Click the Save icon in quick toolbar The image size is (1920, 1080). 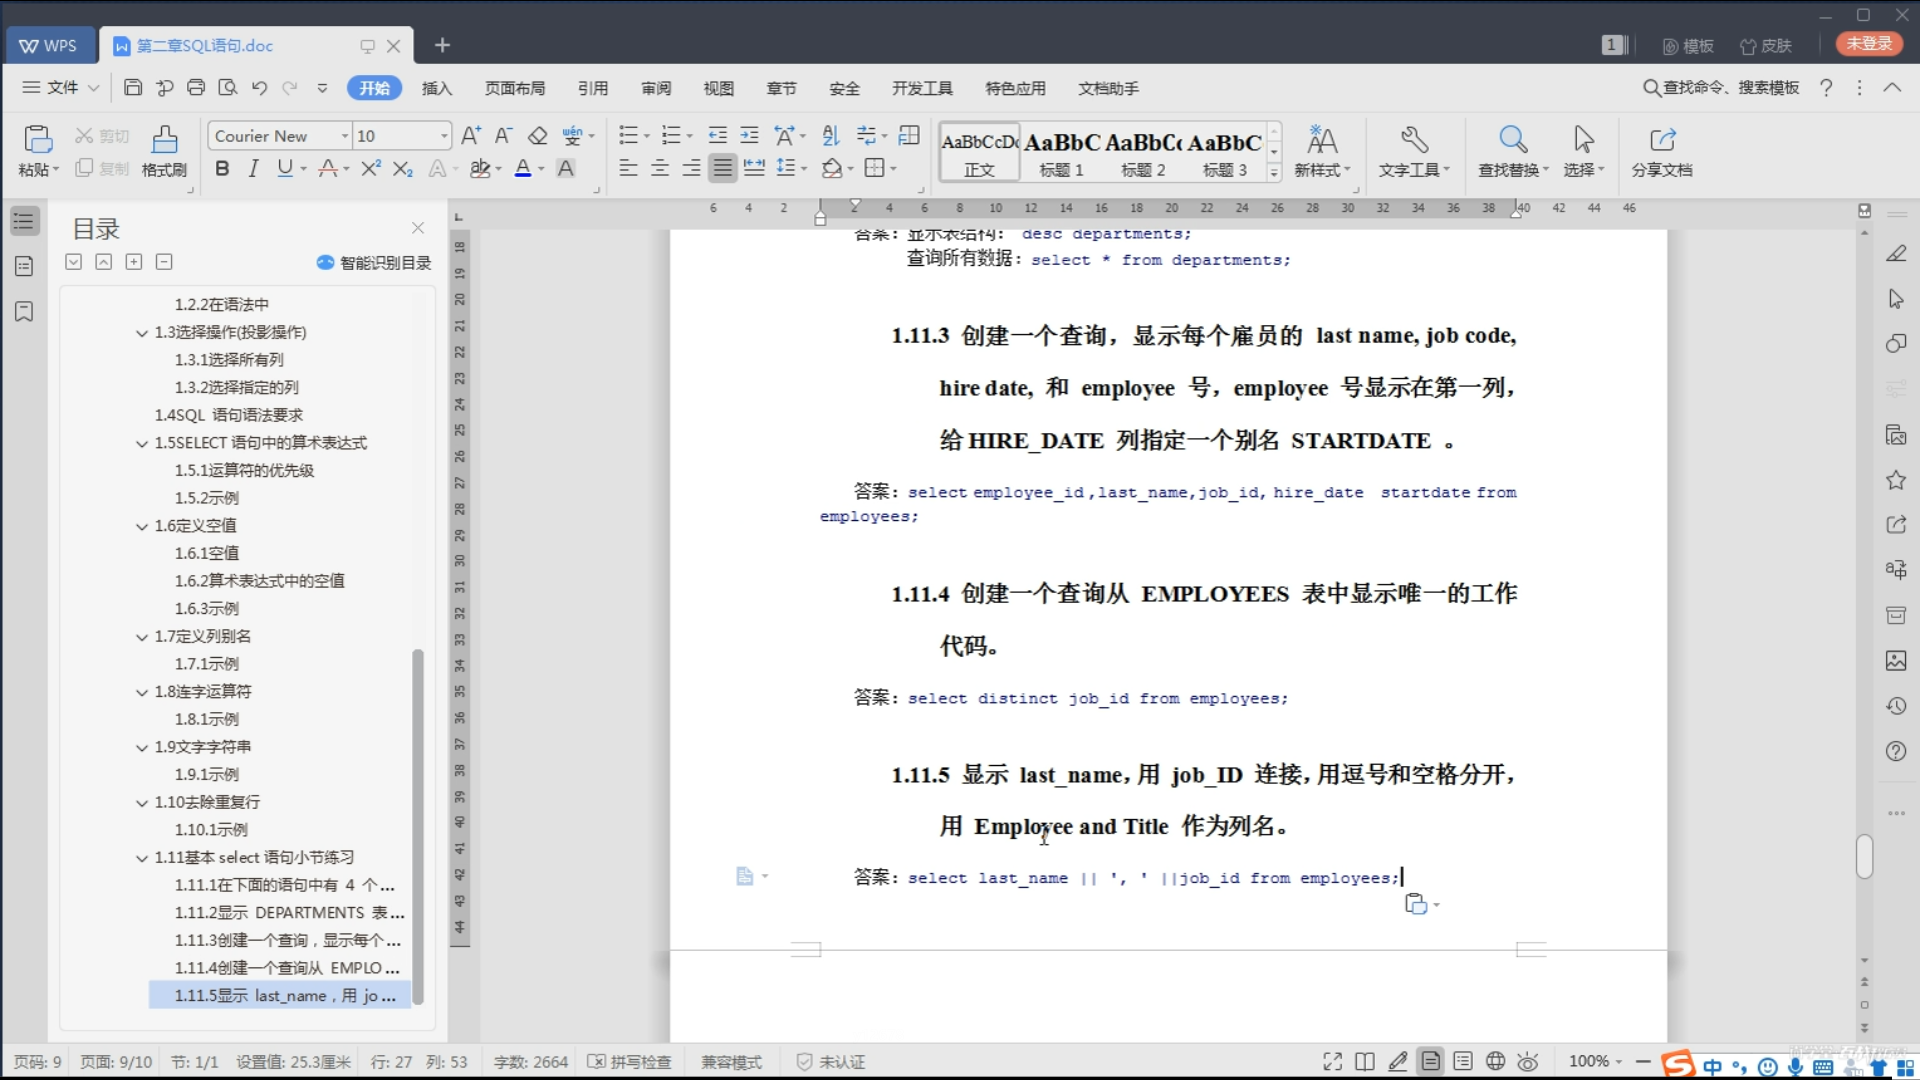coord(132,88)
